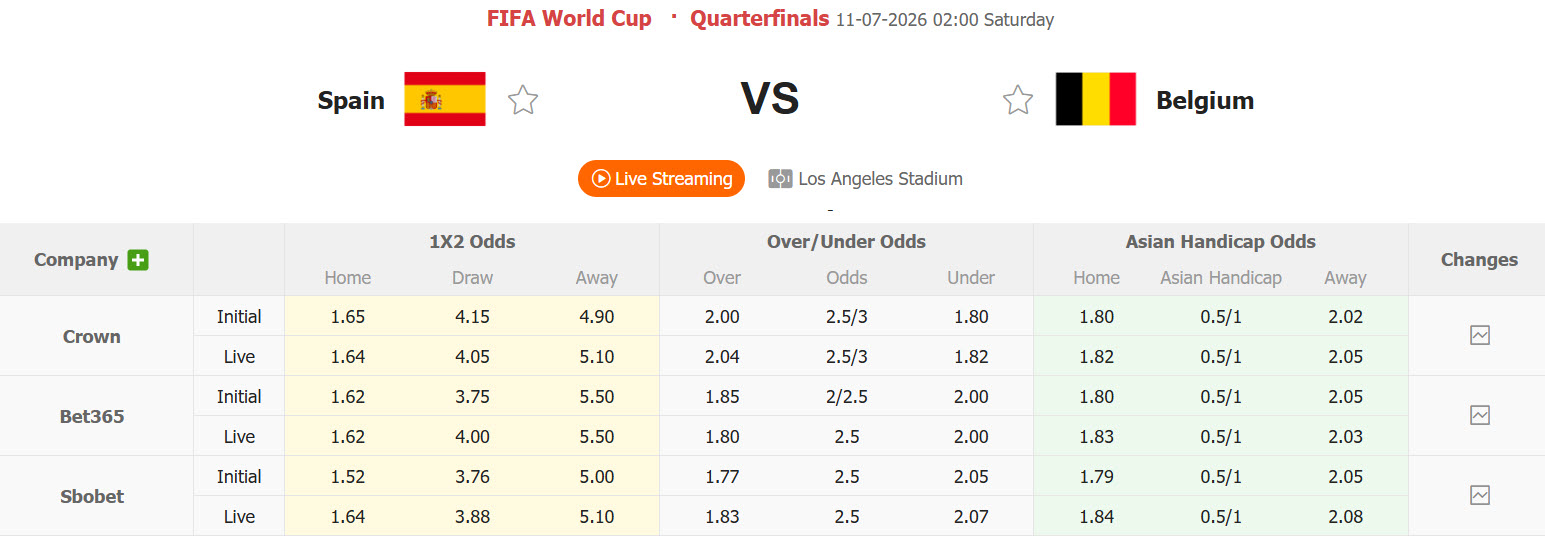Screen dimensions: 1545x542
Task: Select the Asian Handicap Odds column header
Action: 1221,242
